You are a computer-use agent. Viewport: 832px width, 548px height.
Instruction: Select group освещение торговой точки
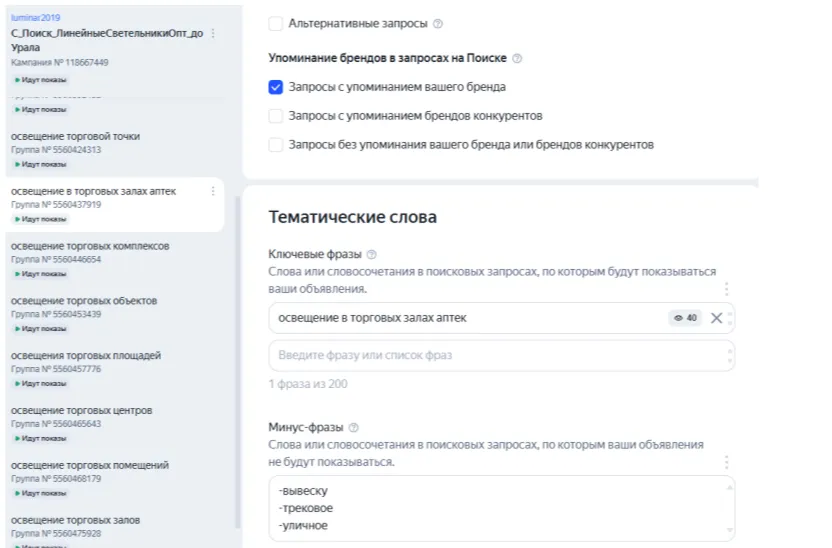(x=75, y=136)
